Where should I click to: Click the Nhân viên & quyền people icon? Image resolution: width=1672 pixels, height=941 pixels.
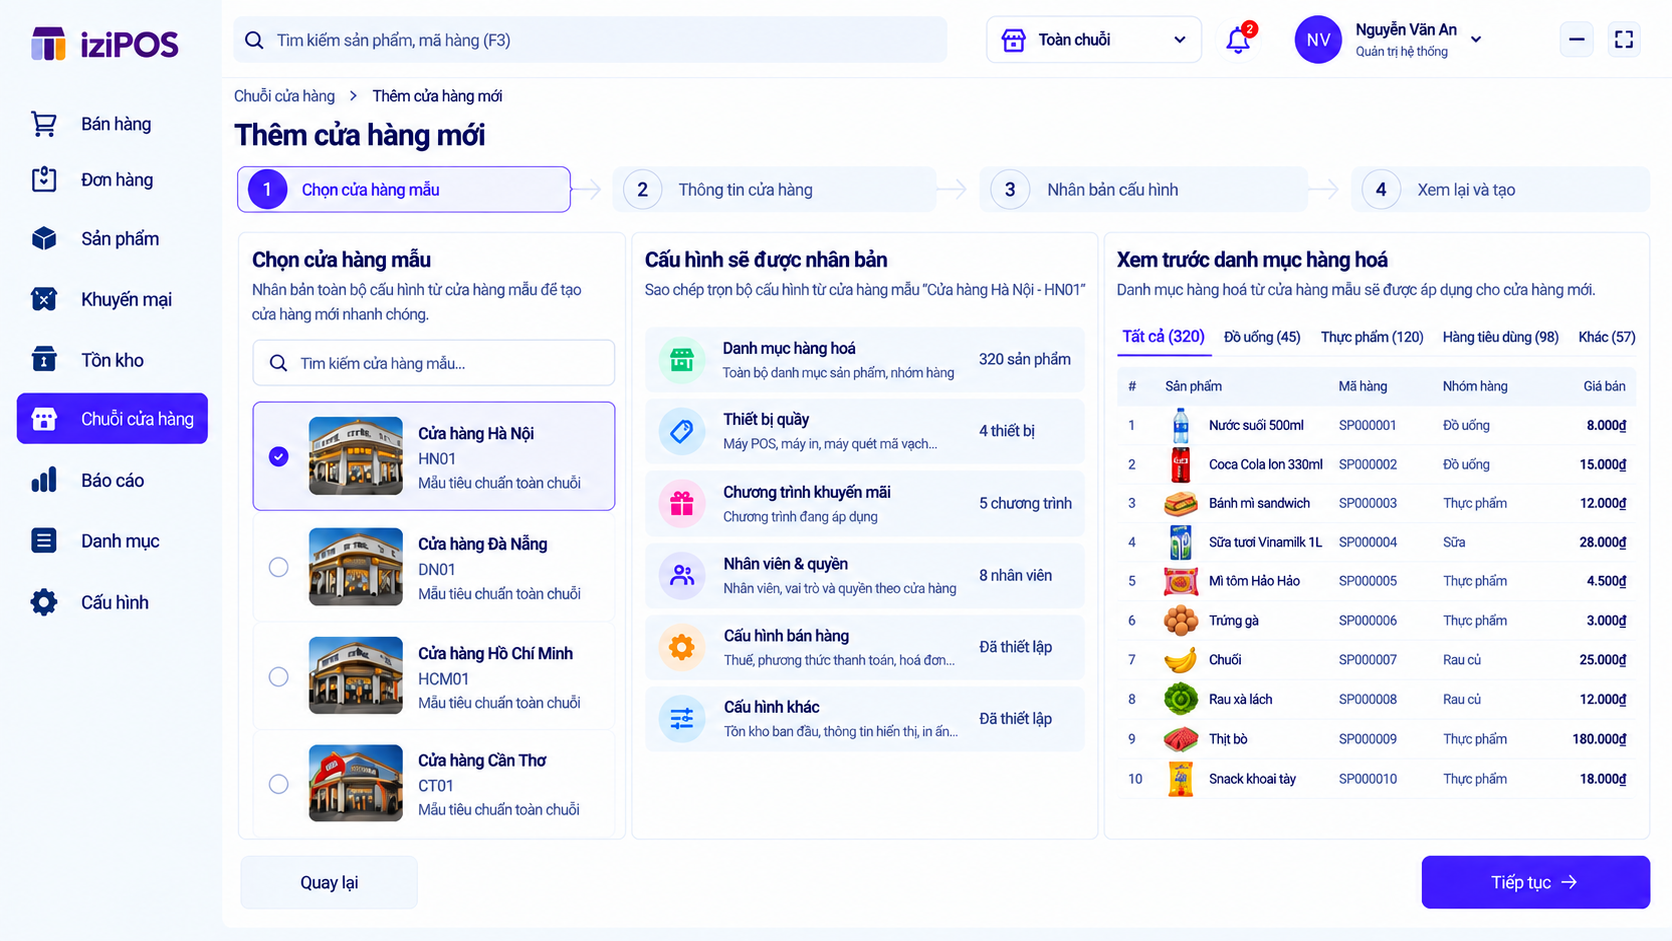click(682, 576)
